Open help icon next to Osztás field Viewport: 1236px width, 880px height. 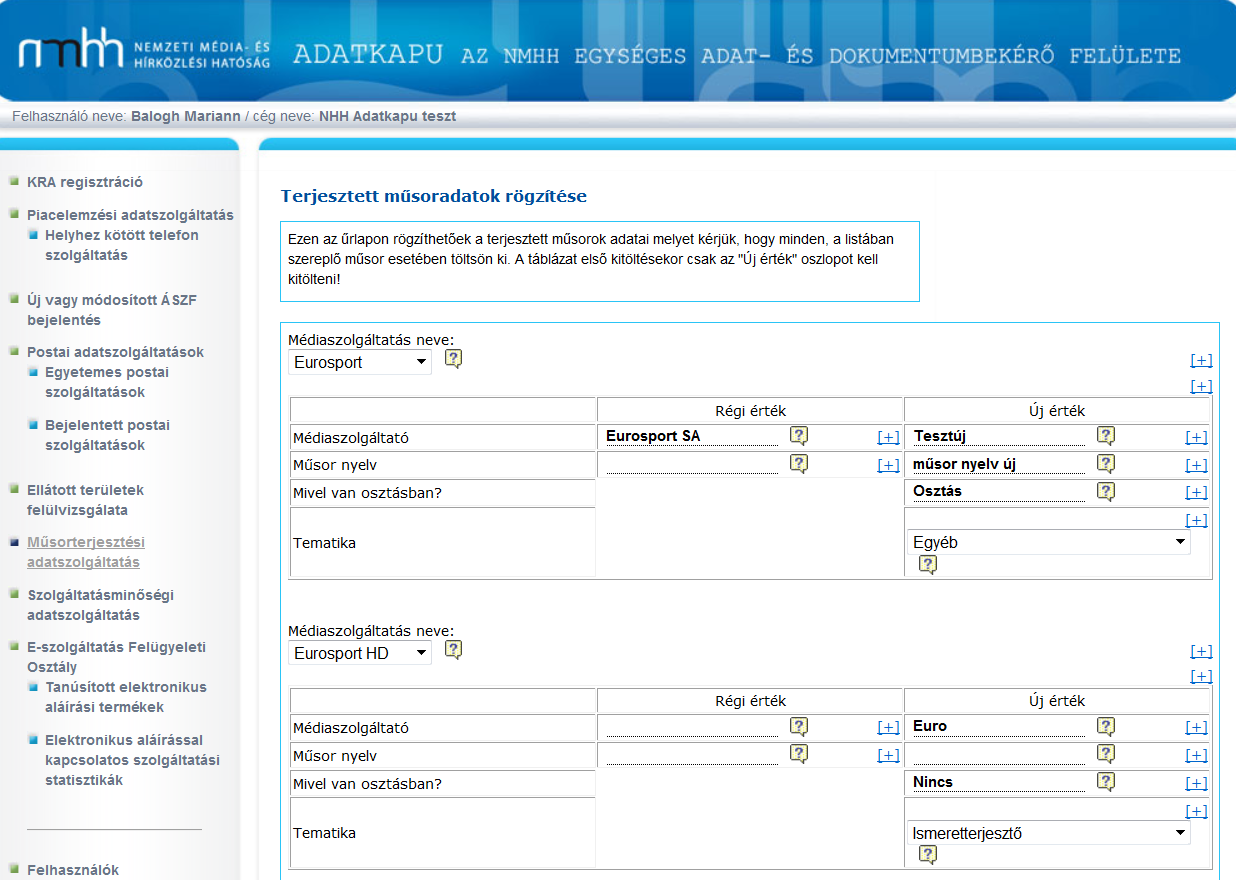(1105, 491)
